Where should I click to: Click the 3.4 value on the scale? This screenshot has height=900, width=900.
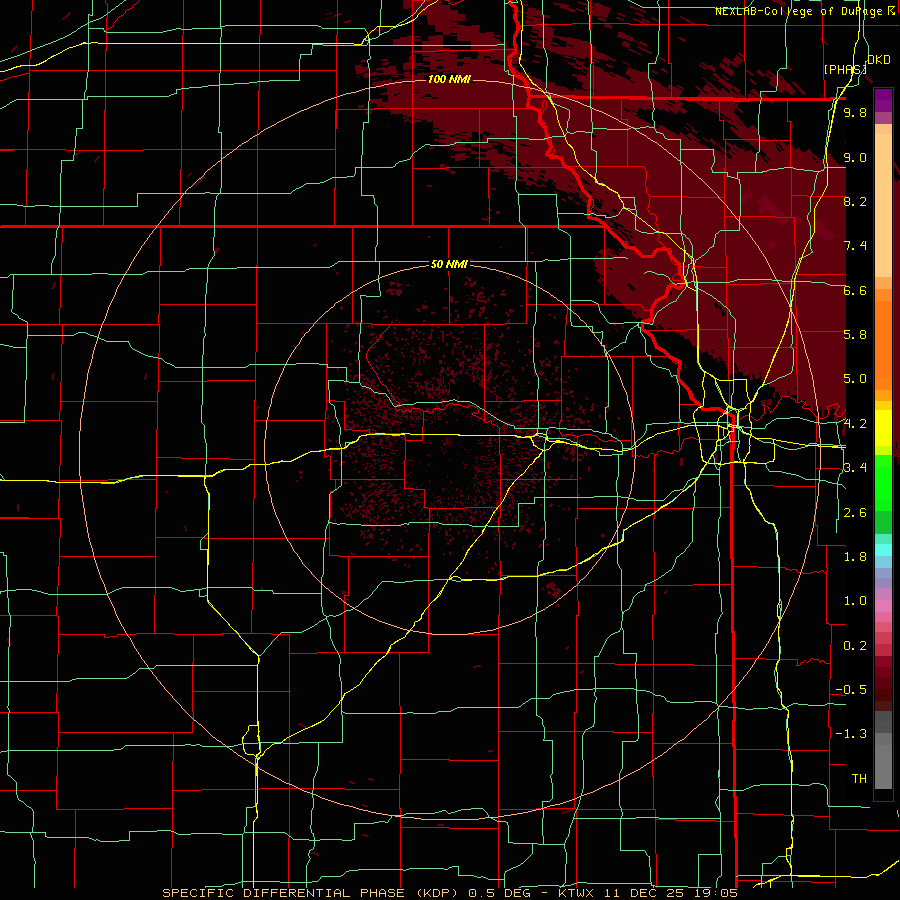855,468
